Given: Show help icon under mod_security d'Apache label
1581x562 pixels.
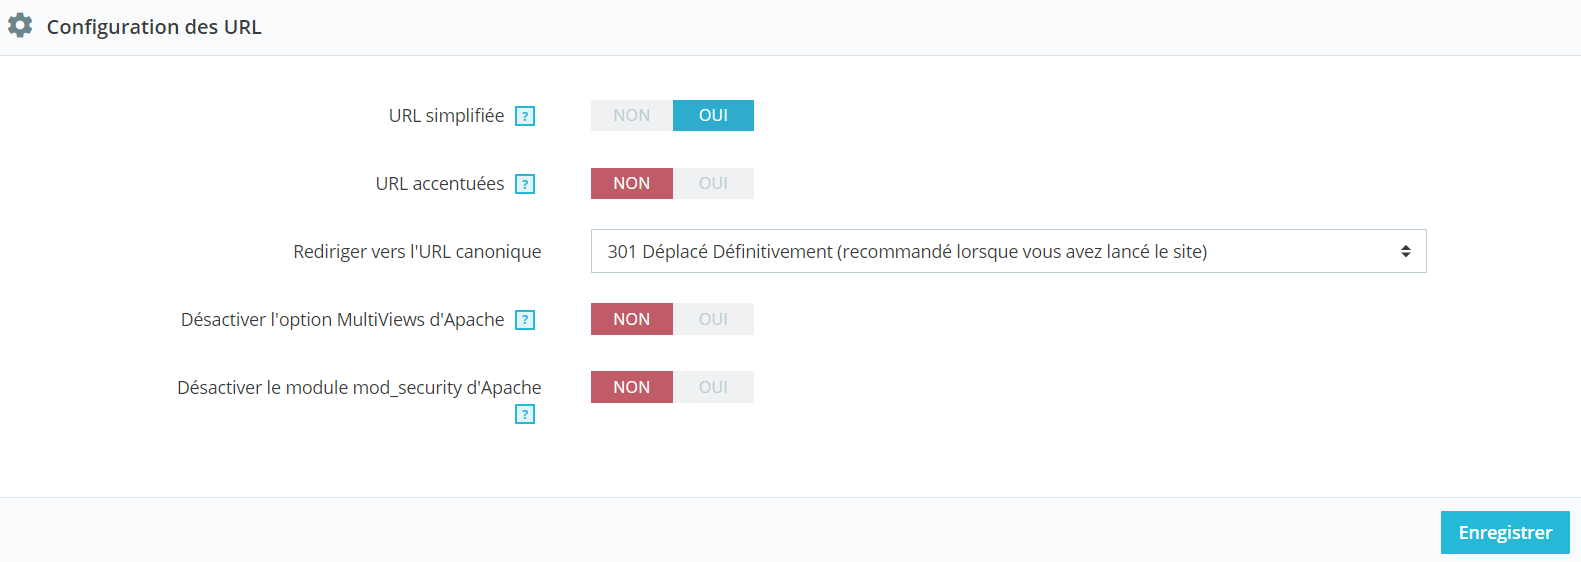Looking at the screenshot, I should click(525, 414).
